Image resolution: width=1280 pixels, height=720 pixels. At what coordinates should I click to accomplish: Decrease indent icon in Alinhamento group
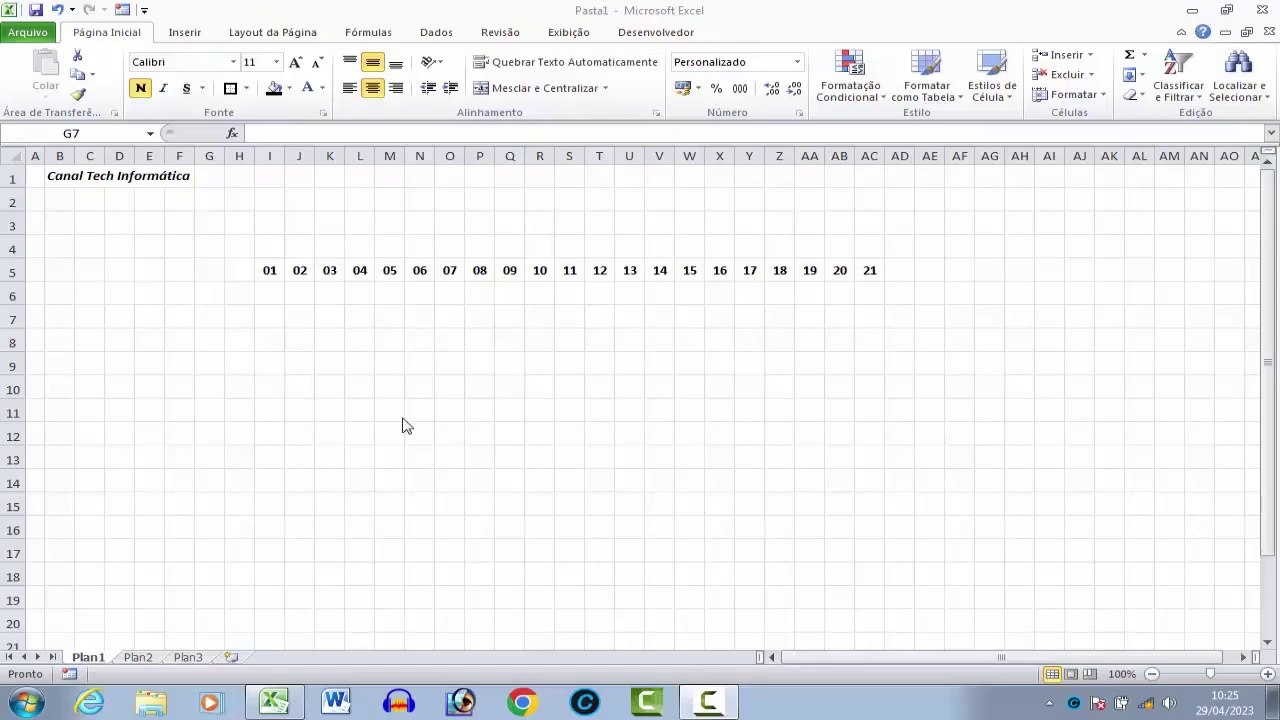pyautogui.click(x=428, y=88)
